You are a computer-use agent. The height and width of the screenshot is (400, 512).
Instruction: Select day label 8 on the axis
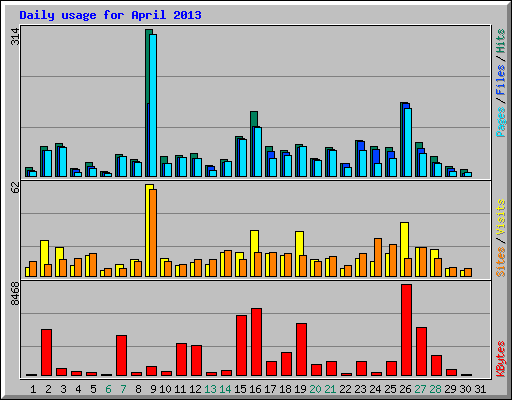point(138,389)
